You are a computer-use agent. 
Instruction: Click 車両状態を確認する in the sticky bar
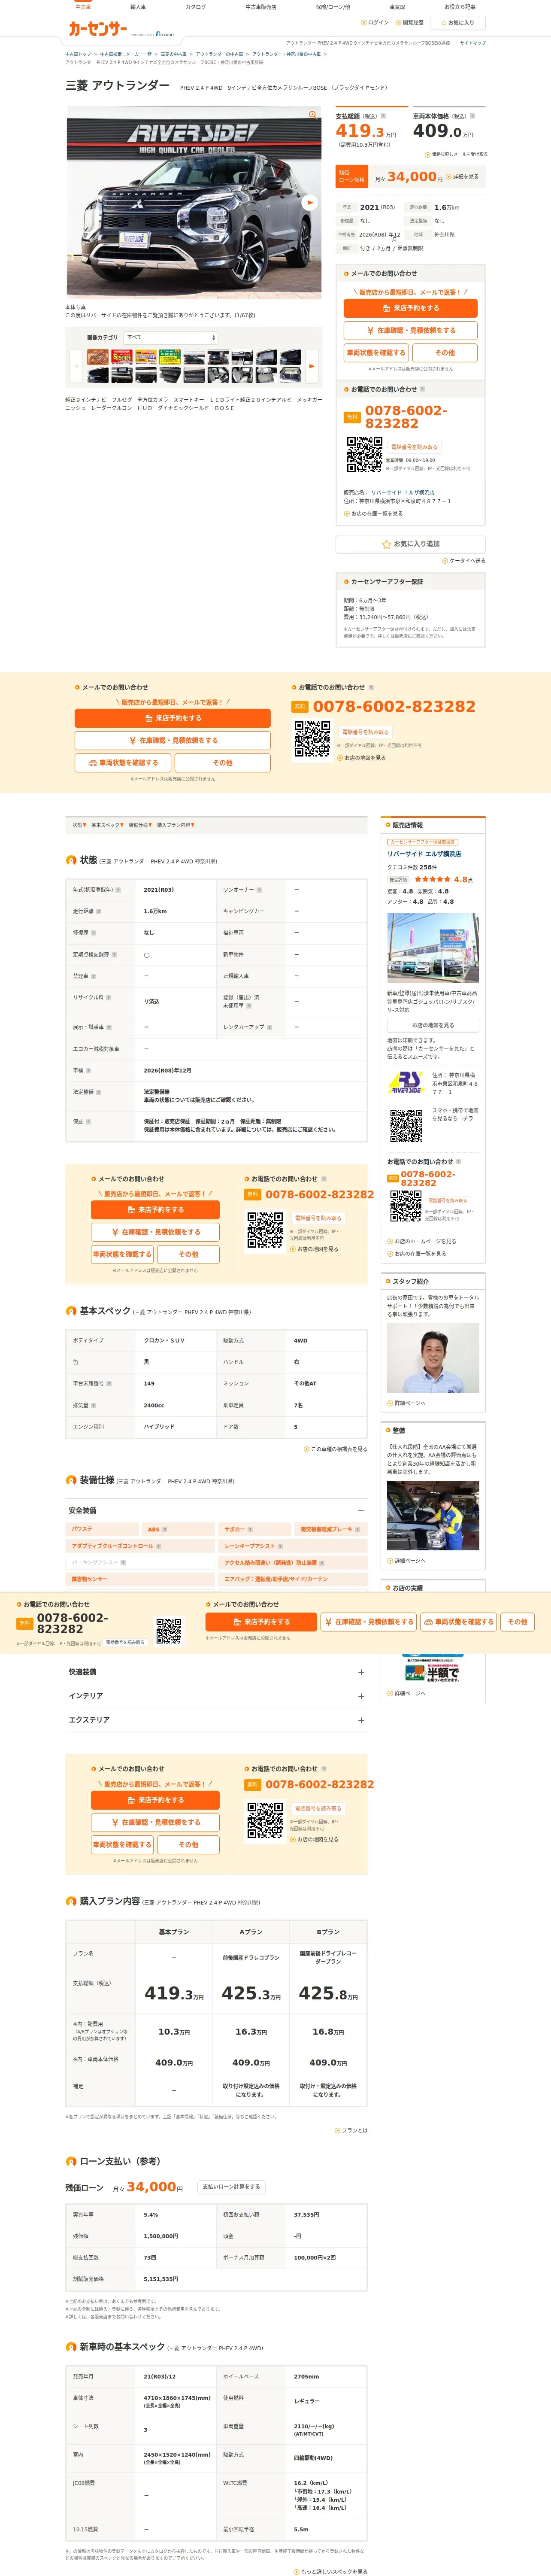(459, 1622)
